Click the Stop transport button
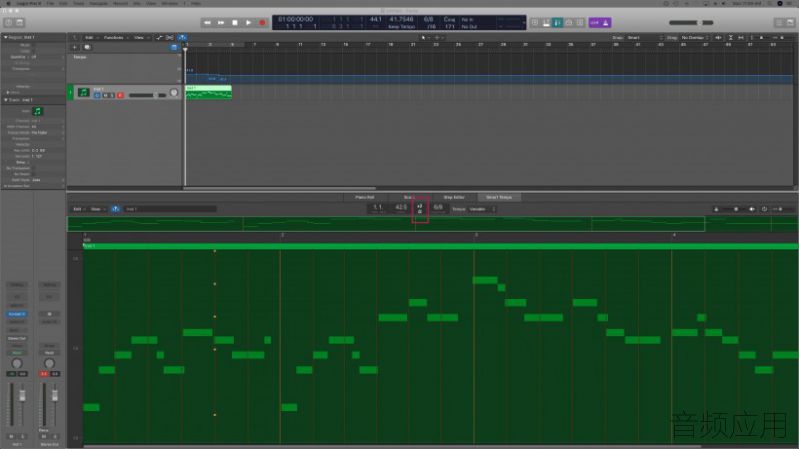The height and width of the screenshot is (449, 799). (x=235, y=23)
